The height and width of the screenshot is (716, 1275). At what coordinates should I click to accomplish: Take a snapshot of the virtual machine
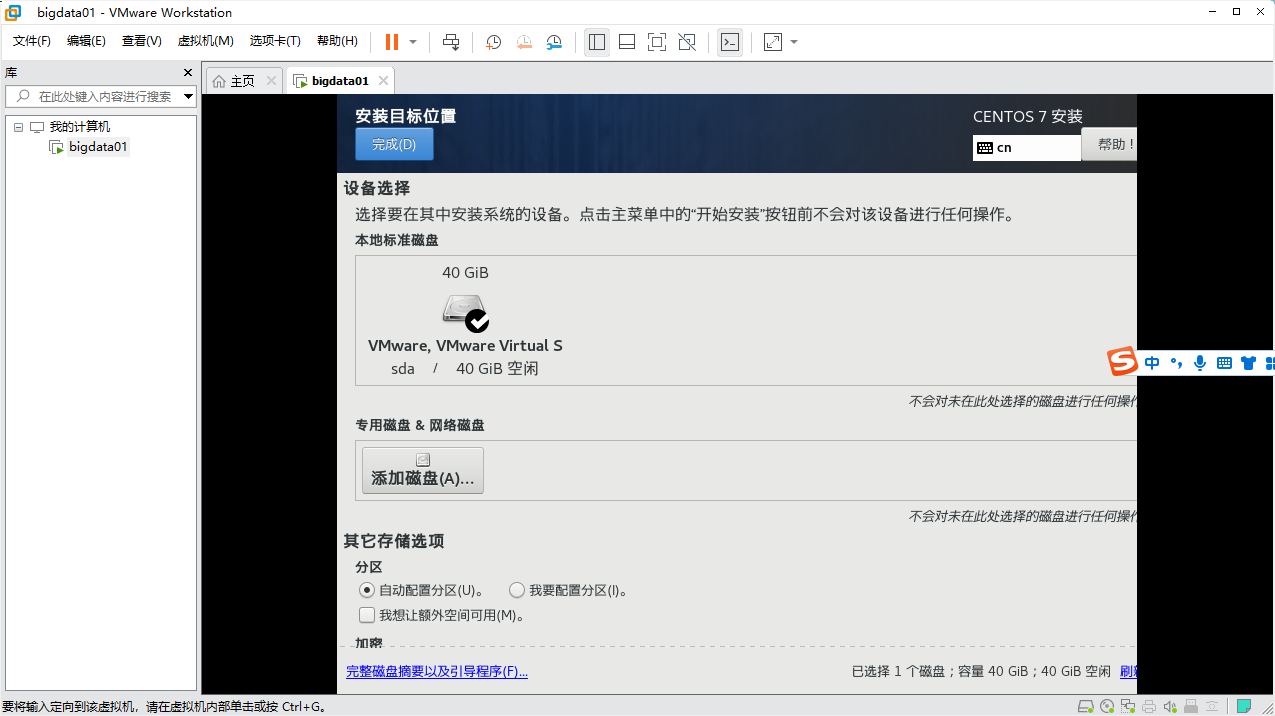494,42
